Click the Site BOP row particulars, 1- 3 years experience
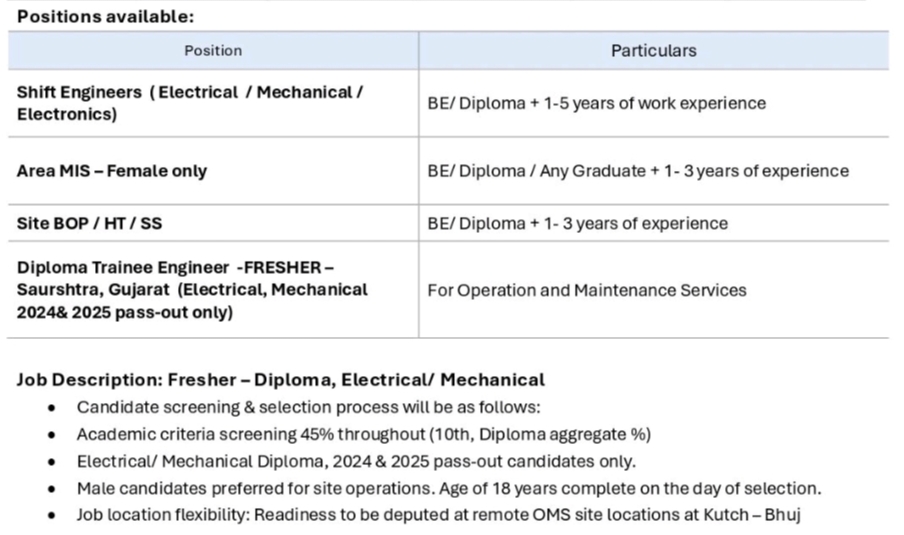 (x=578, y=223)
